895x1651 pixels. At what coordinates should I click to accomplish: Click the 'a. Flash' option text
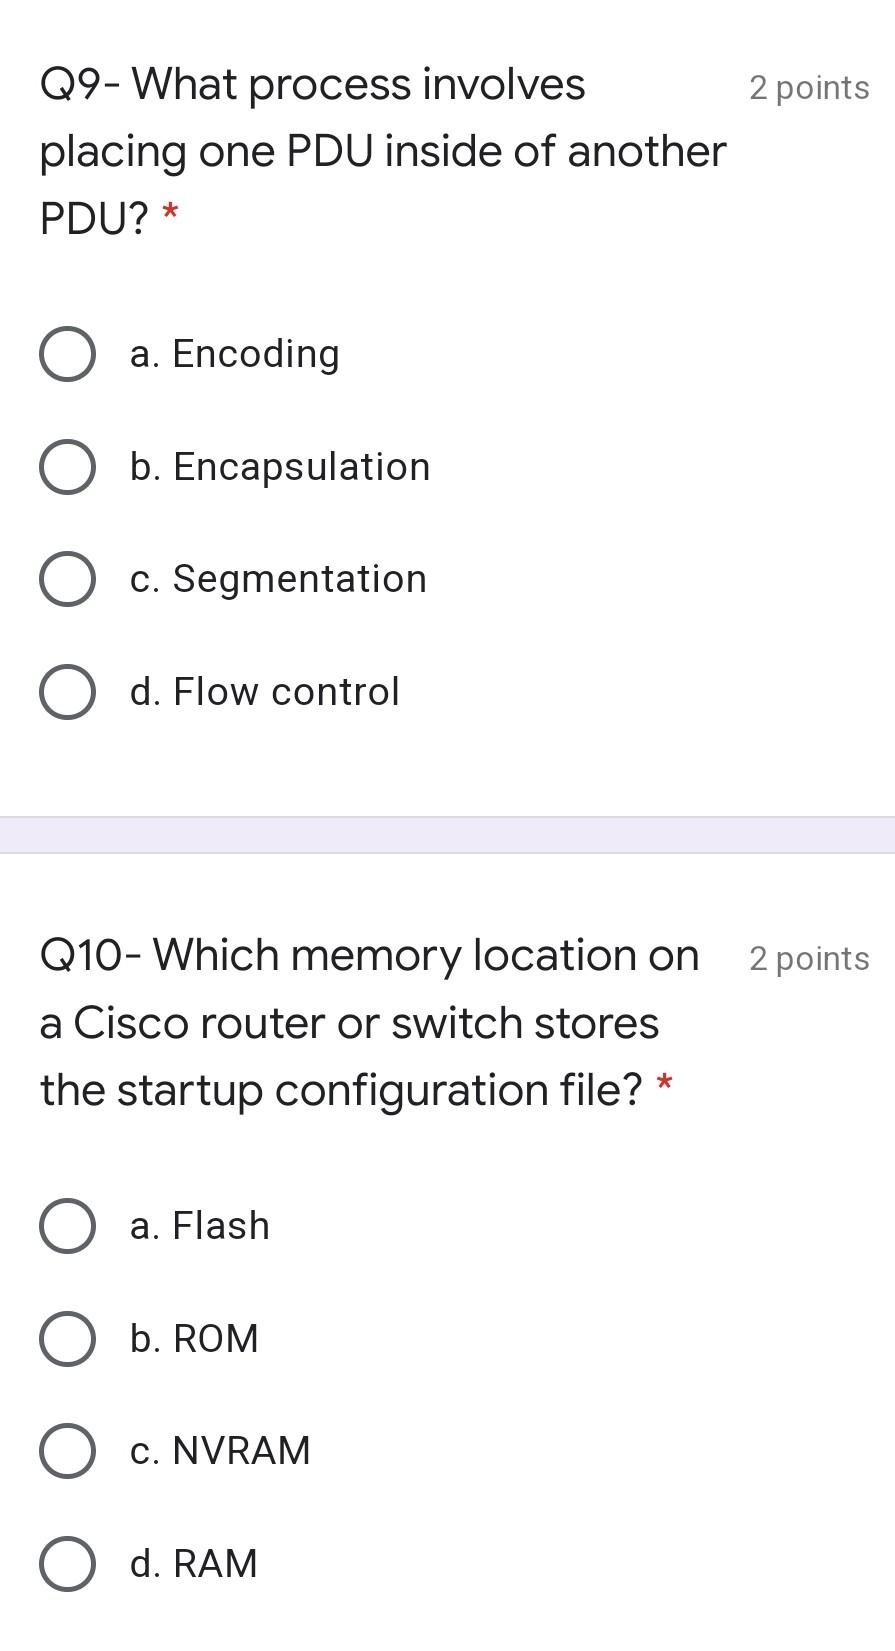200,1226
